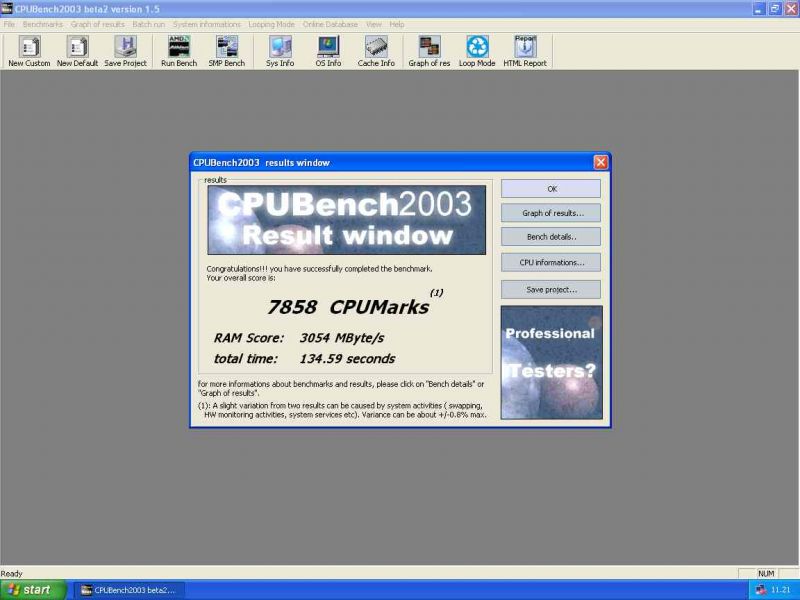Image resolution: width=800 pixels, height=600 pixels.
Task: Click the CPUBench2003 app icon in title bar
Action: (6, 8)
